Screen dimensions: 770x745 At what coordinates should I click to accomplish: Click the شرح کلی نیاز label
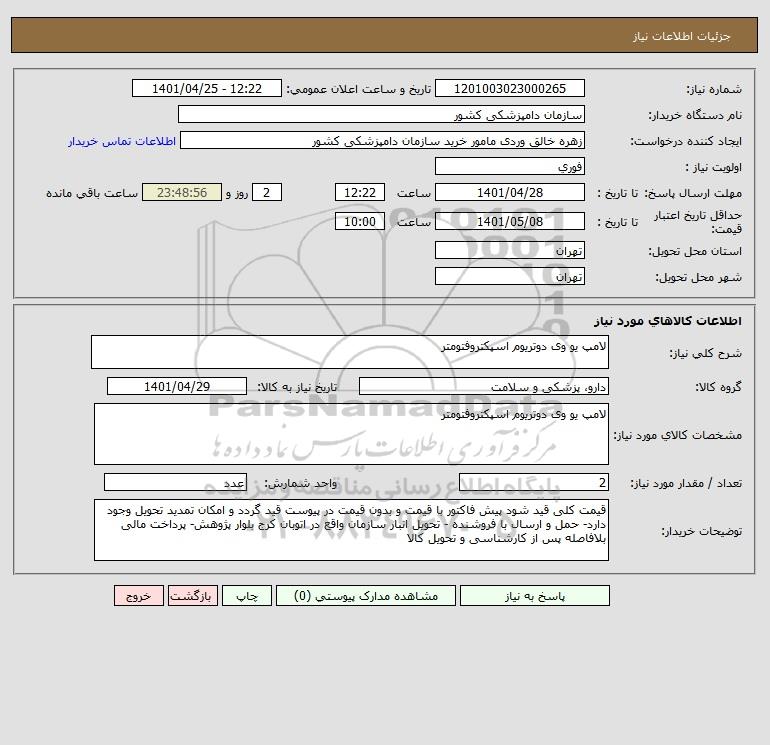coord(706,353)
